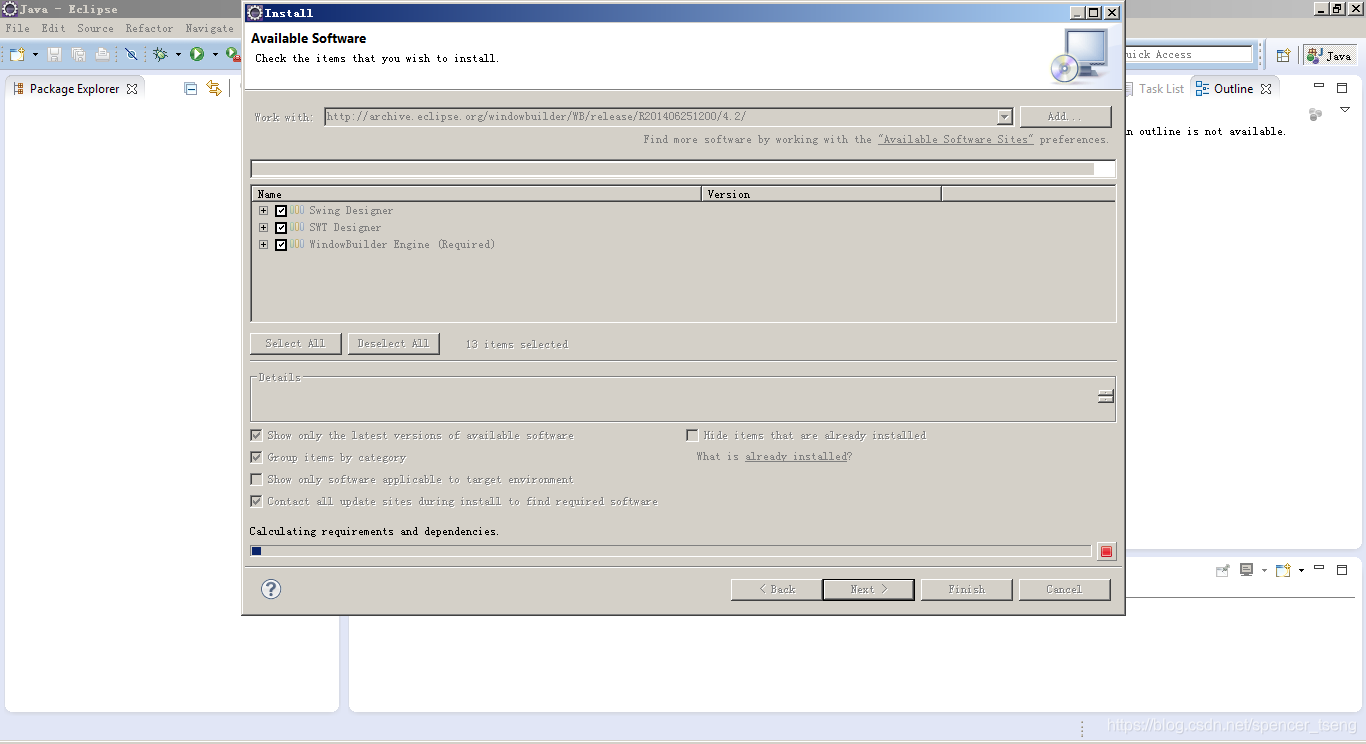Open the Debug configurations dropdown arrow

[x=178, y=54]
